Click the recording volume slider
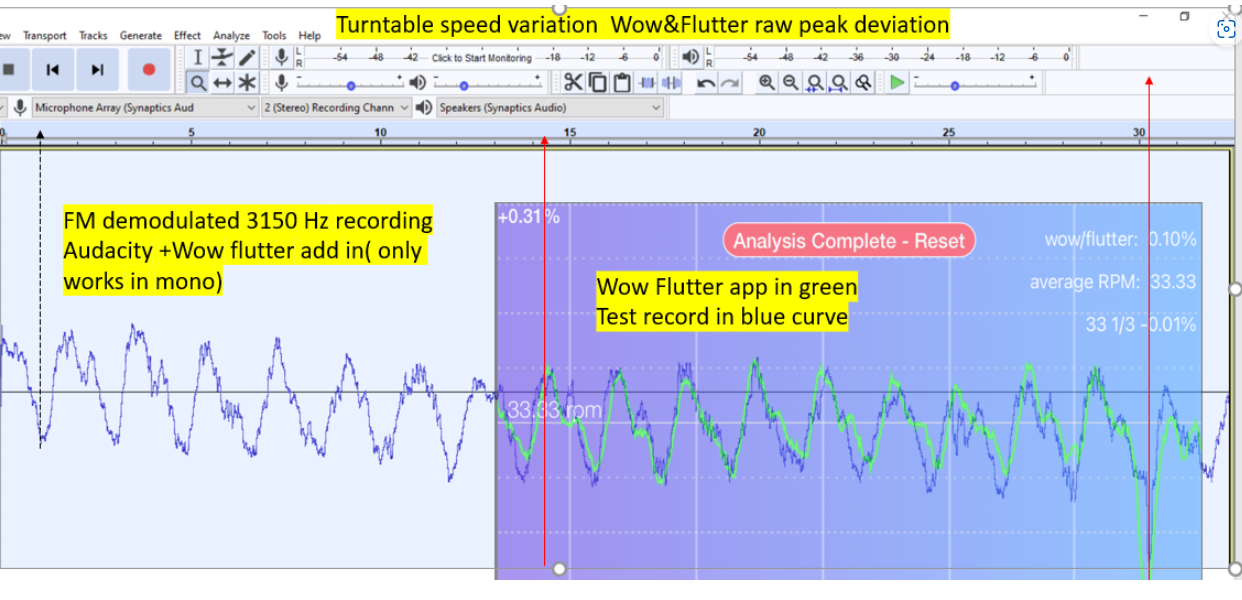The width and height of the screenshot is (1242, 600). click(x=350, y=83)
